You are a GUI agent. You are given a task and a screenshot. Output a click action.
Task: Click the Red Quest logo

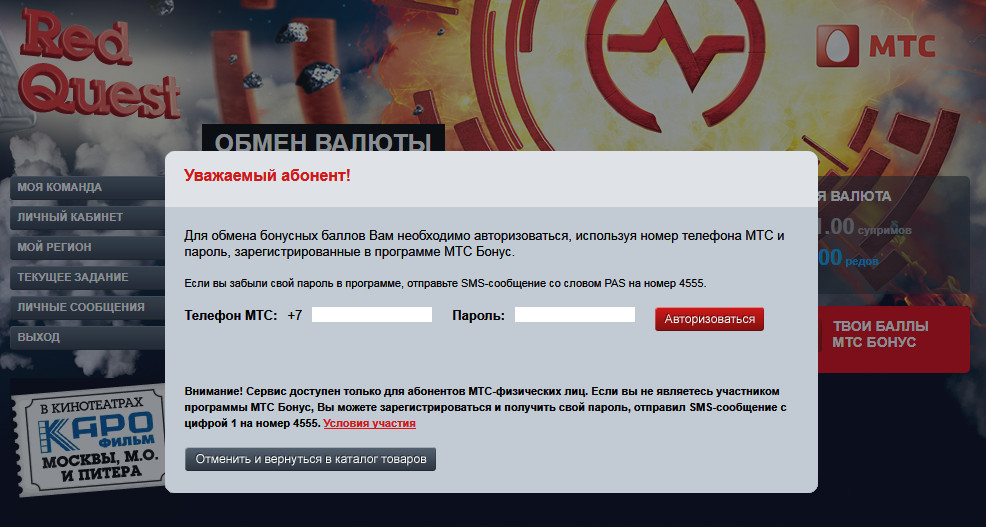click(99, 64)
